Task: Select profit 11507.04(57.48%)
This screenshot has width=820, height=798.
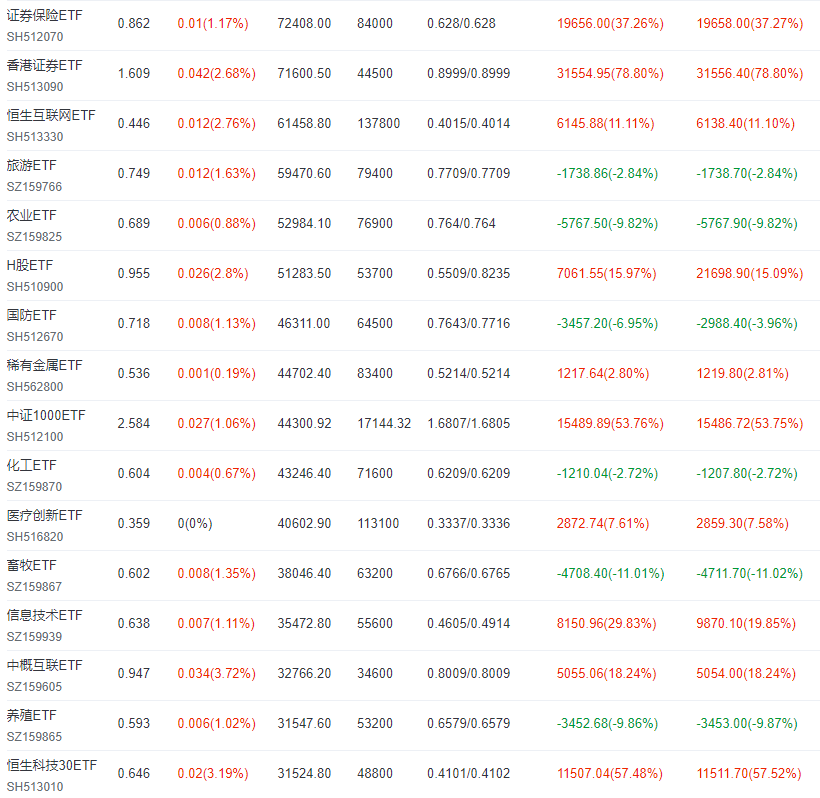Action: point(610,773)
